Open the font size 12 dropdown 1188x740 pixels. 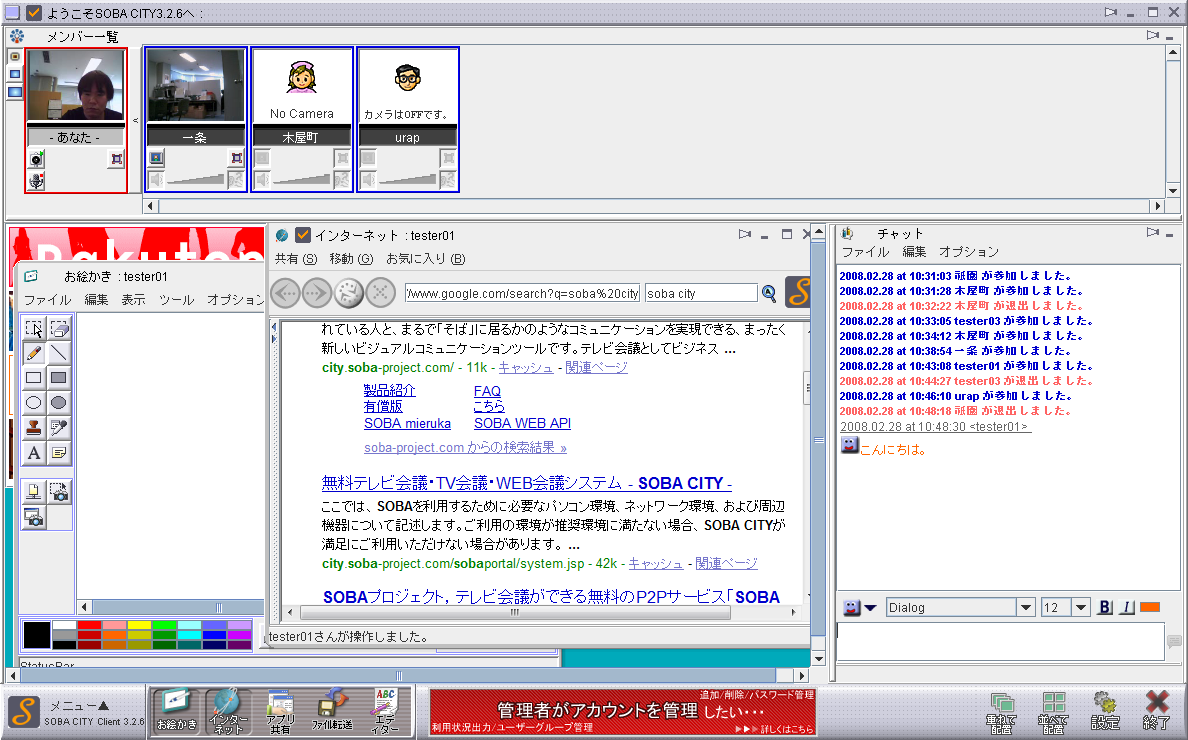[1081, 607]
